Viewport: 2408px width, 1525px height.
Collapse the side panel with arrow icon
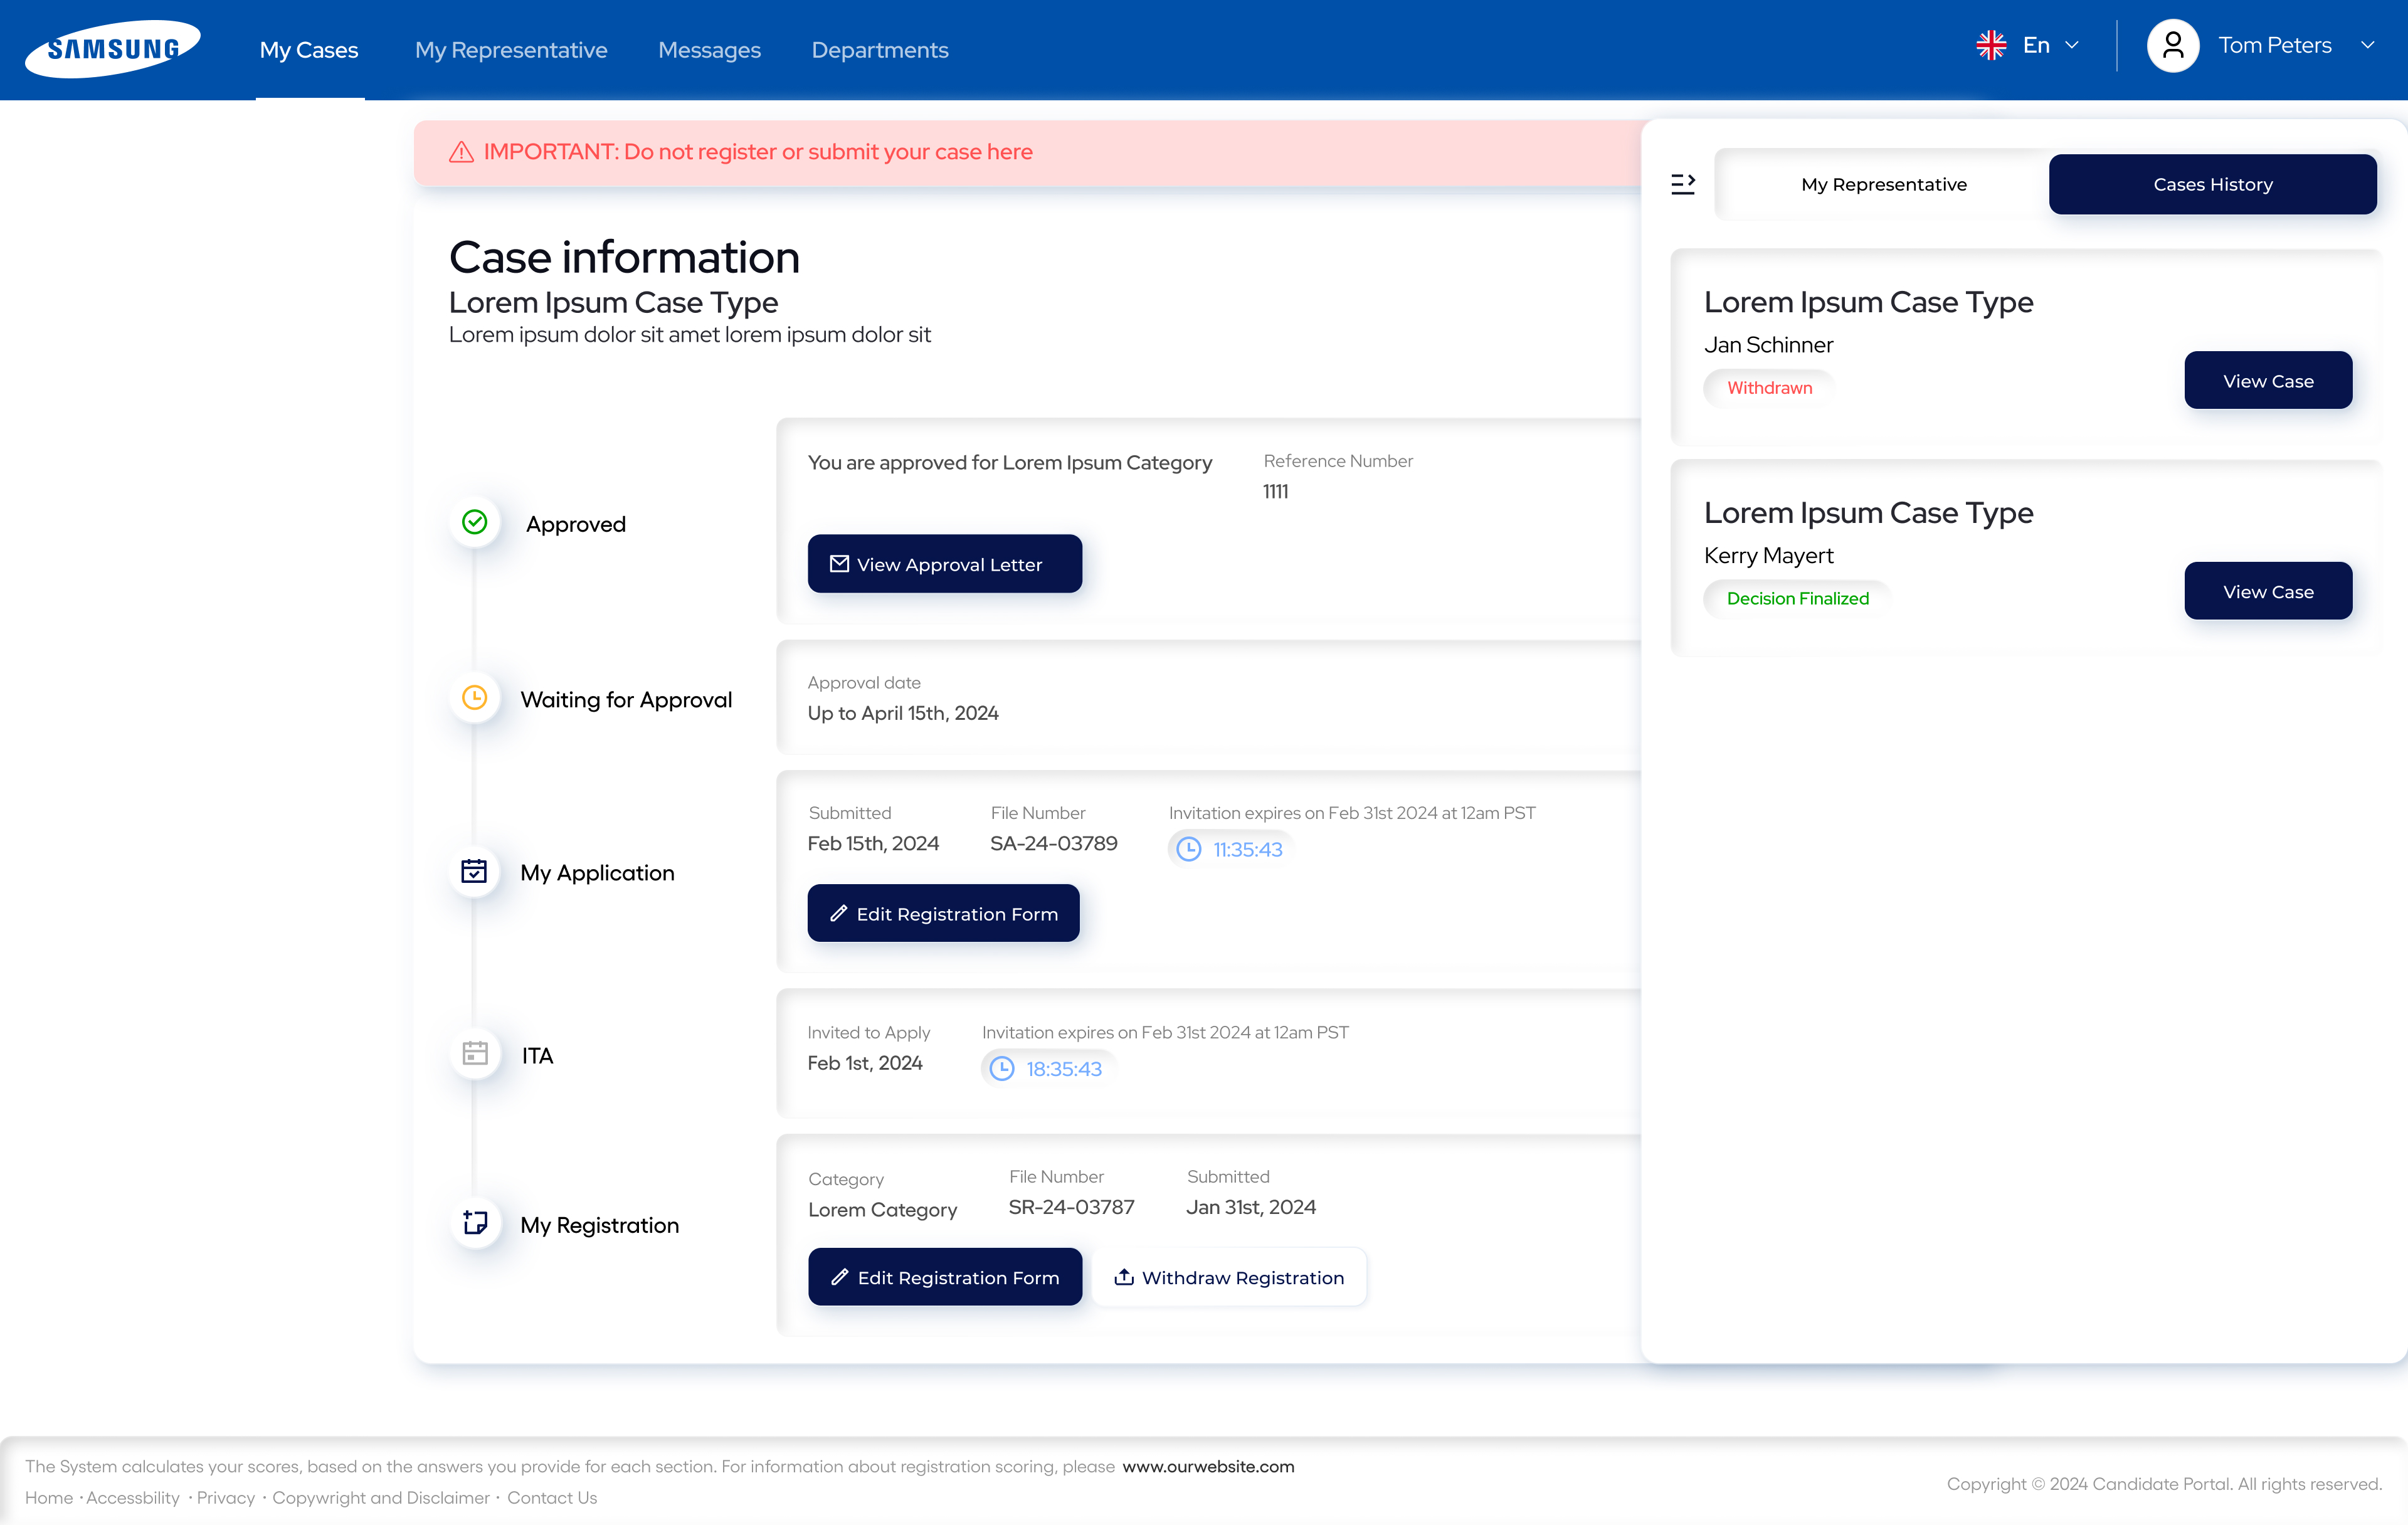[1683, 184]
